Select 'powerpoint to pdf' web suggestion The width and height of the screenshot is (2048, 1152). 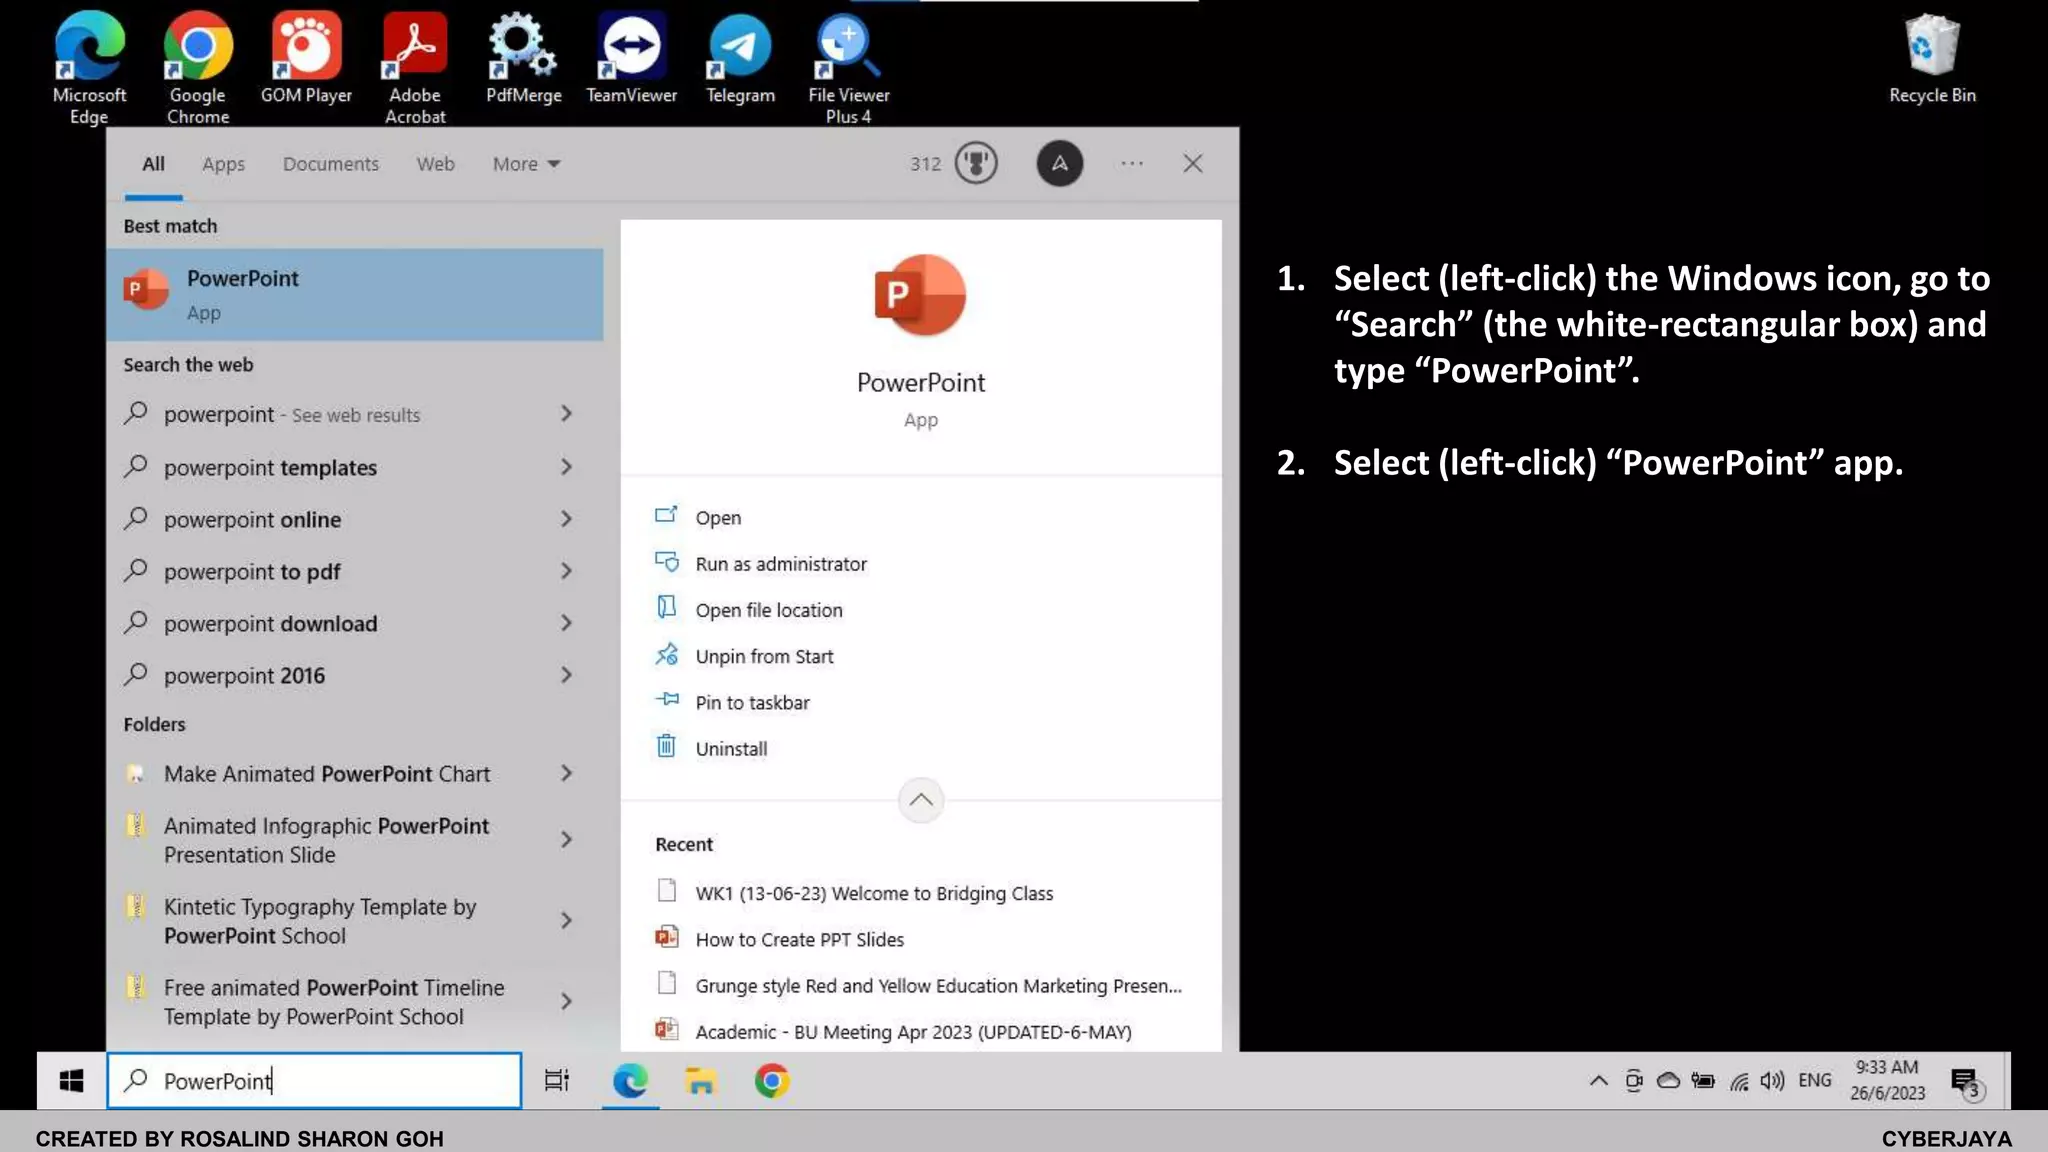(x=252, y=572)
